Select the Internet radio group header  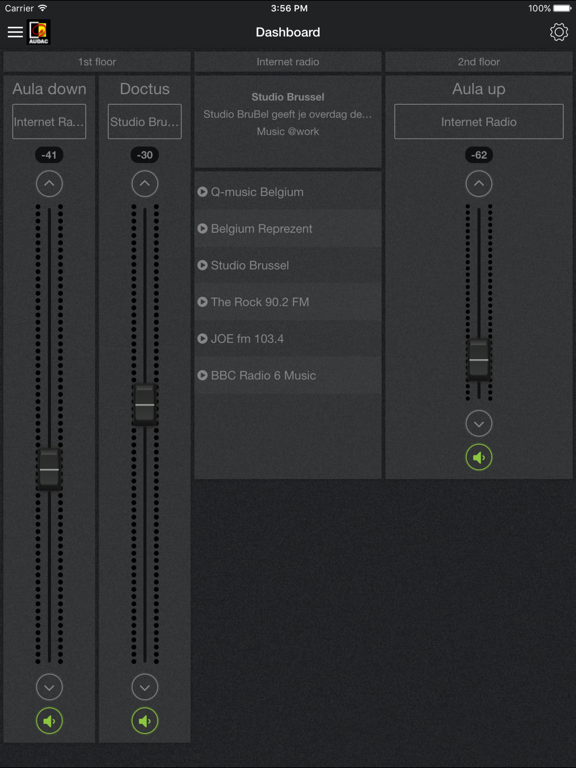(x=288, y=62)
